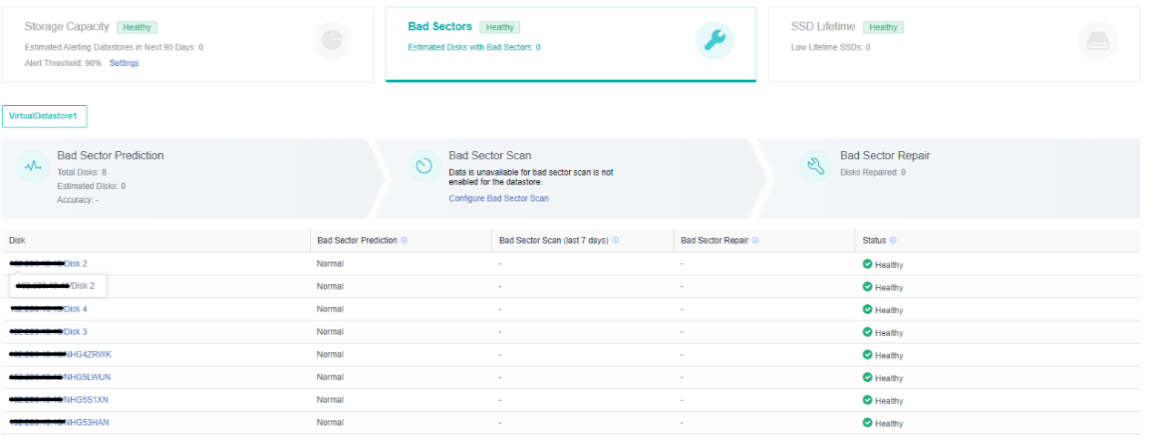This screenshot has height=439, width=1149.
Task: Click info icon beside Bad Sector Repair column
Action: click(x=757, y=241)
